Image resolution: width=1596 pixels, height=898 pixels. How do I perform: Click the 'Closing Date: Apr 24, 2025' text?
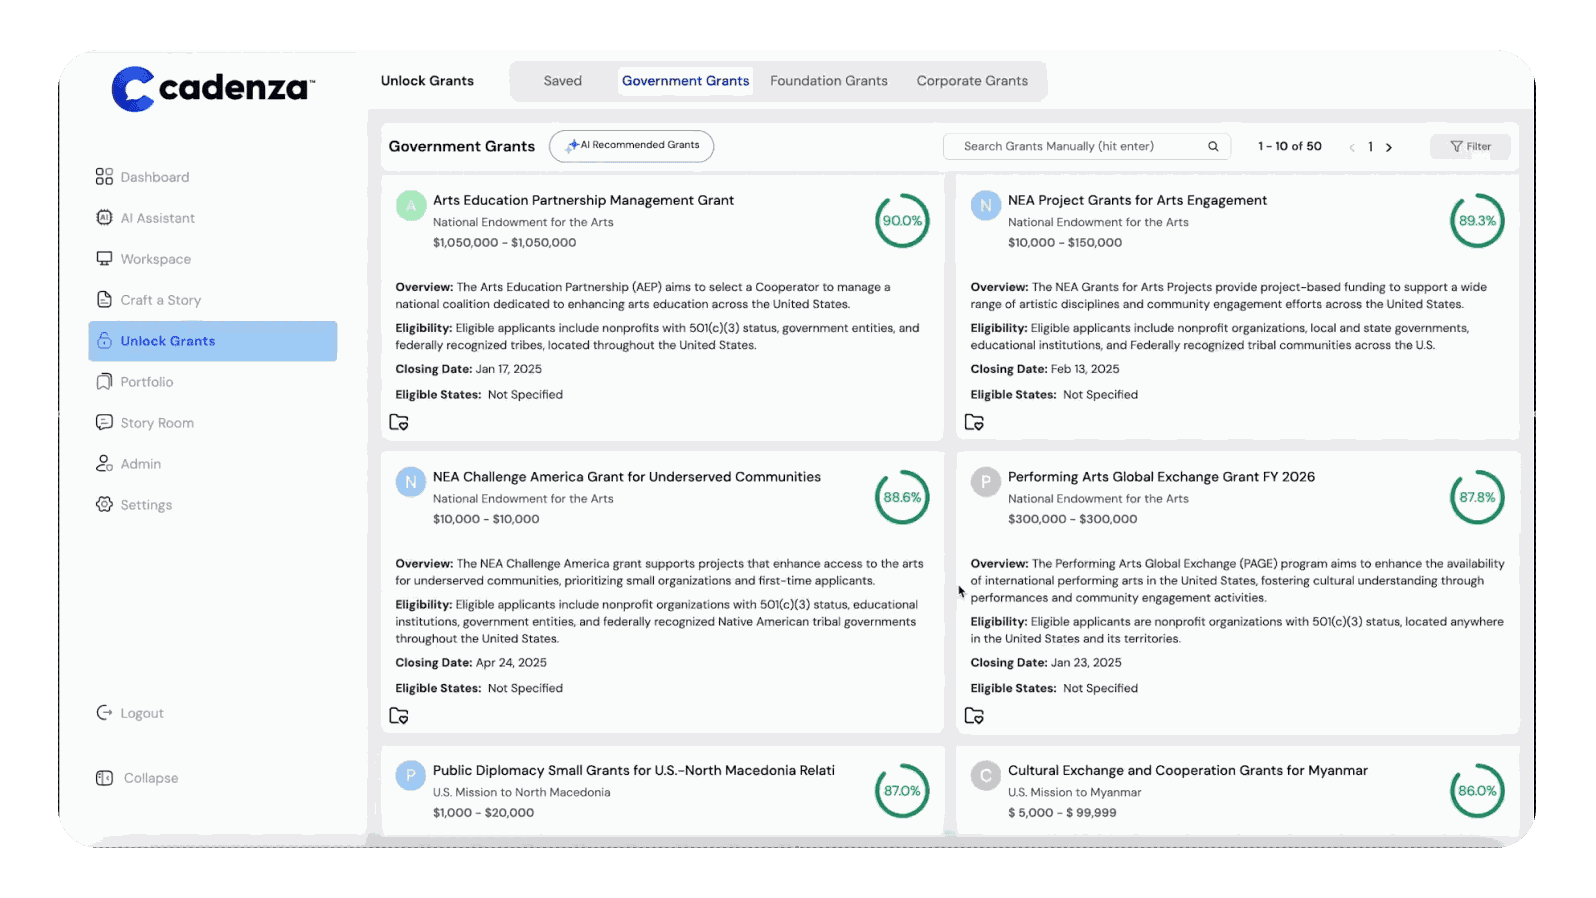click(471, 663)
